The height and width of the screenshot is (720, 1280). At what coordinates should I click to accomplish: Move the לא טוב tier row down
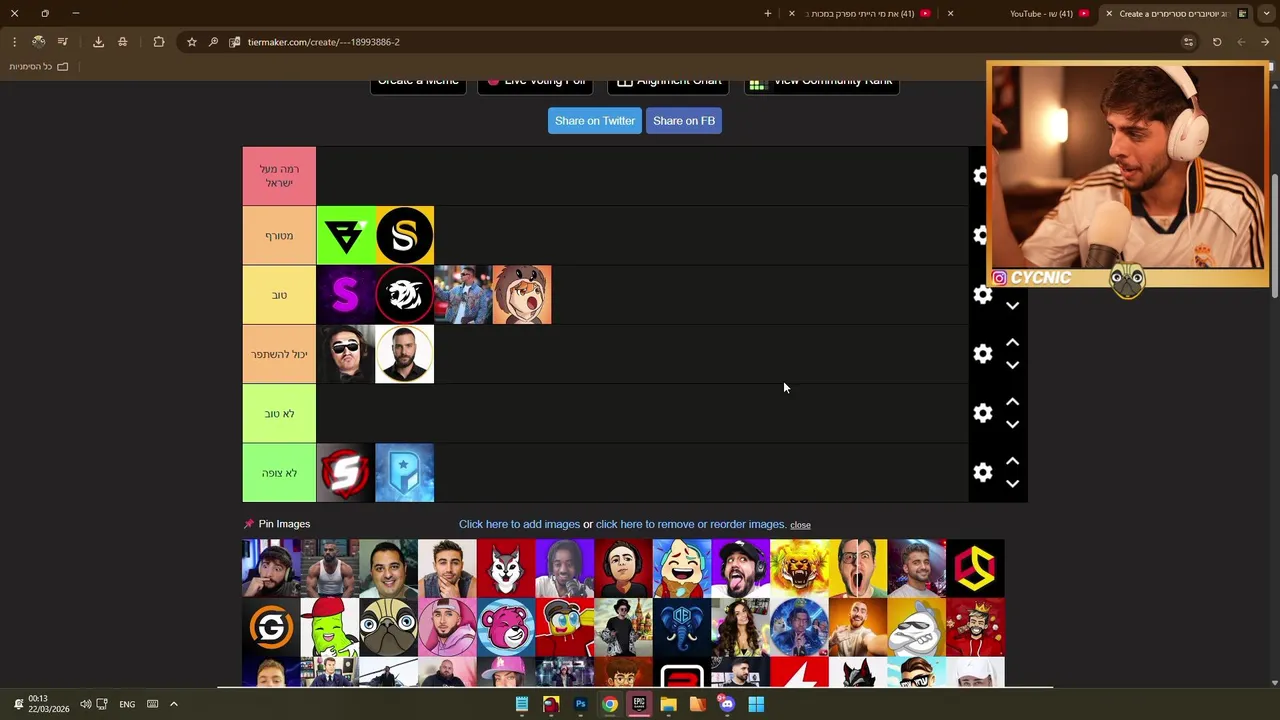(x=1012, y=424)
